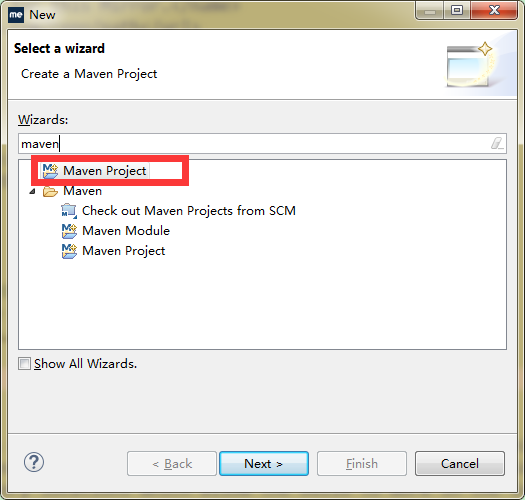Click the Maven folder icon
The width and height of the screenshot is (525, 500).
[x=50, y=191]
